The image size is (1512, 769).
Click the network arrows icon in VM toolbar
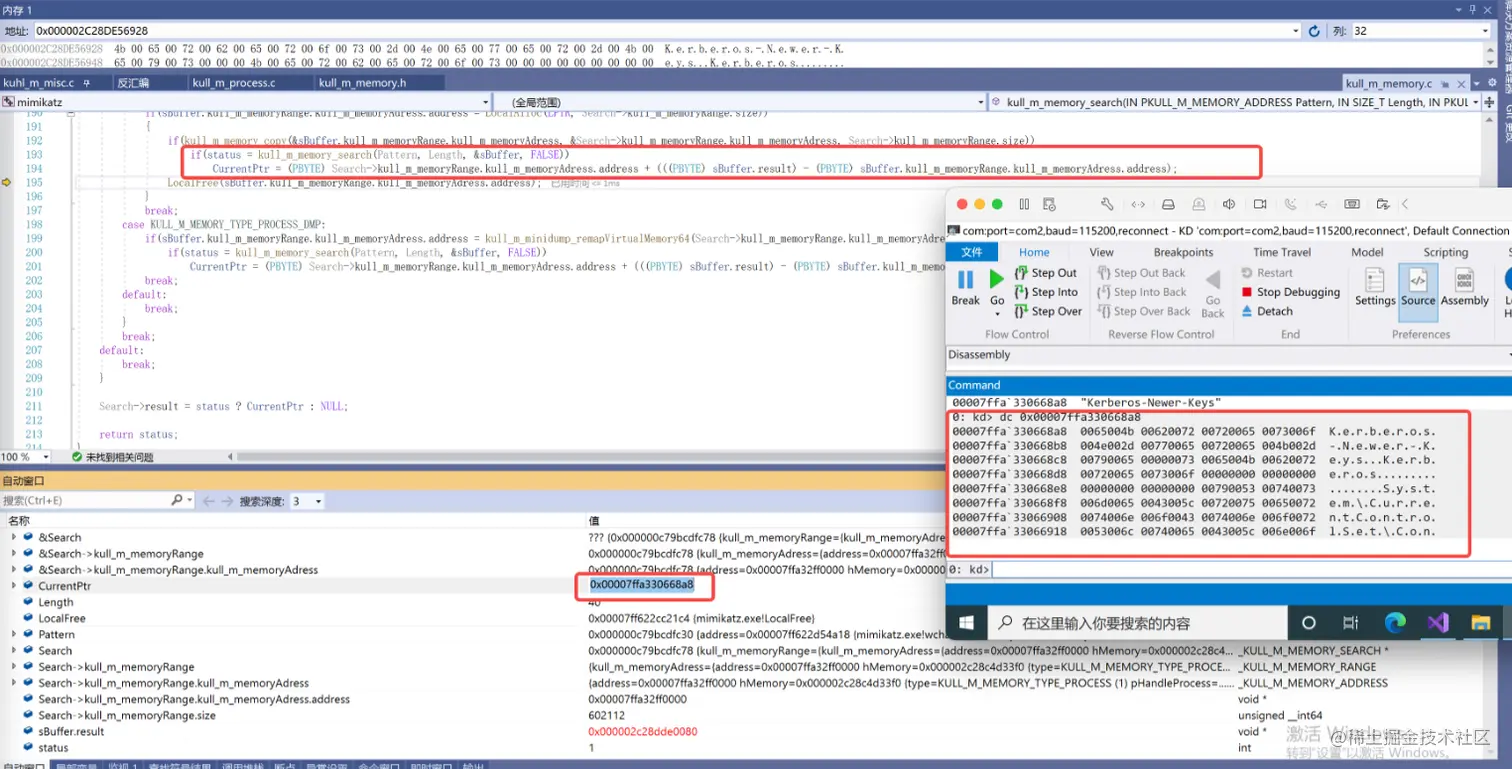click(x=1138, y=204)
